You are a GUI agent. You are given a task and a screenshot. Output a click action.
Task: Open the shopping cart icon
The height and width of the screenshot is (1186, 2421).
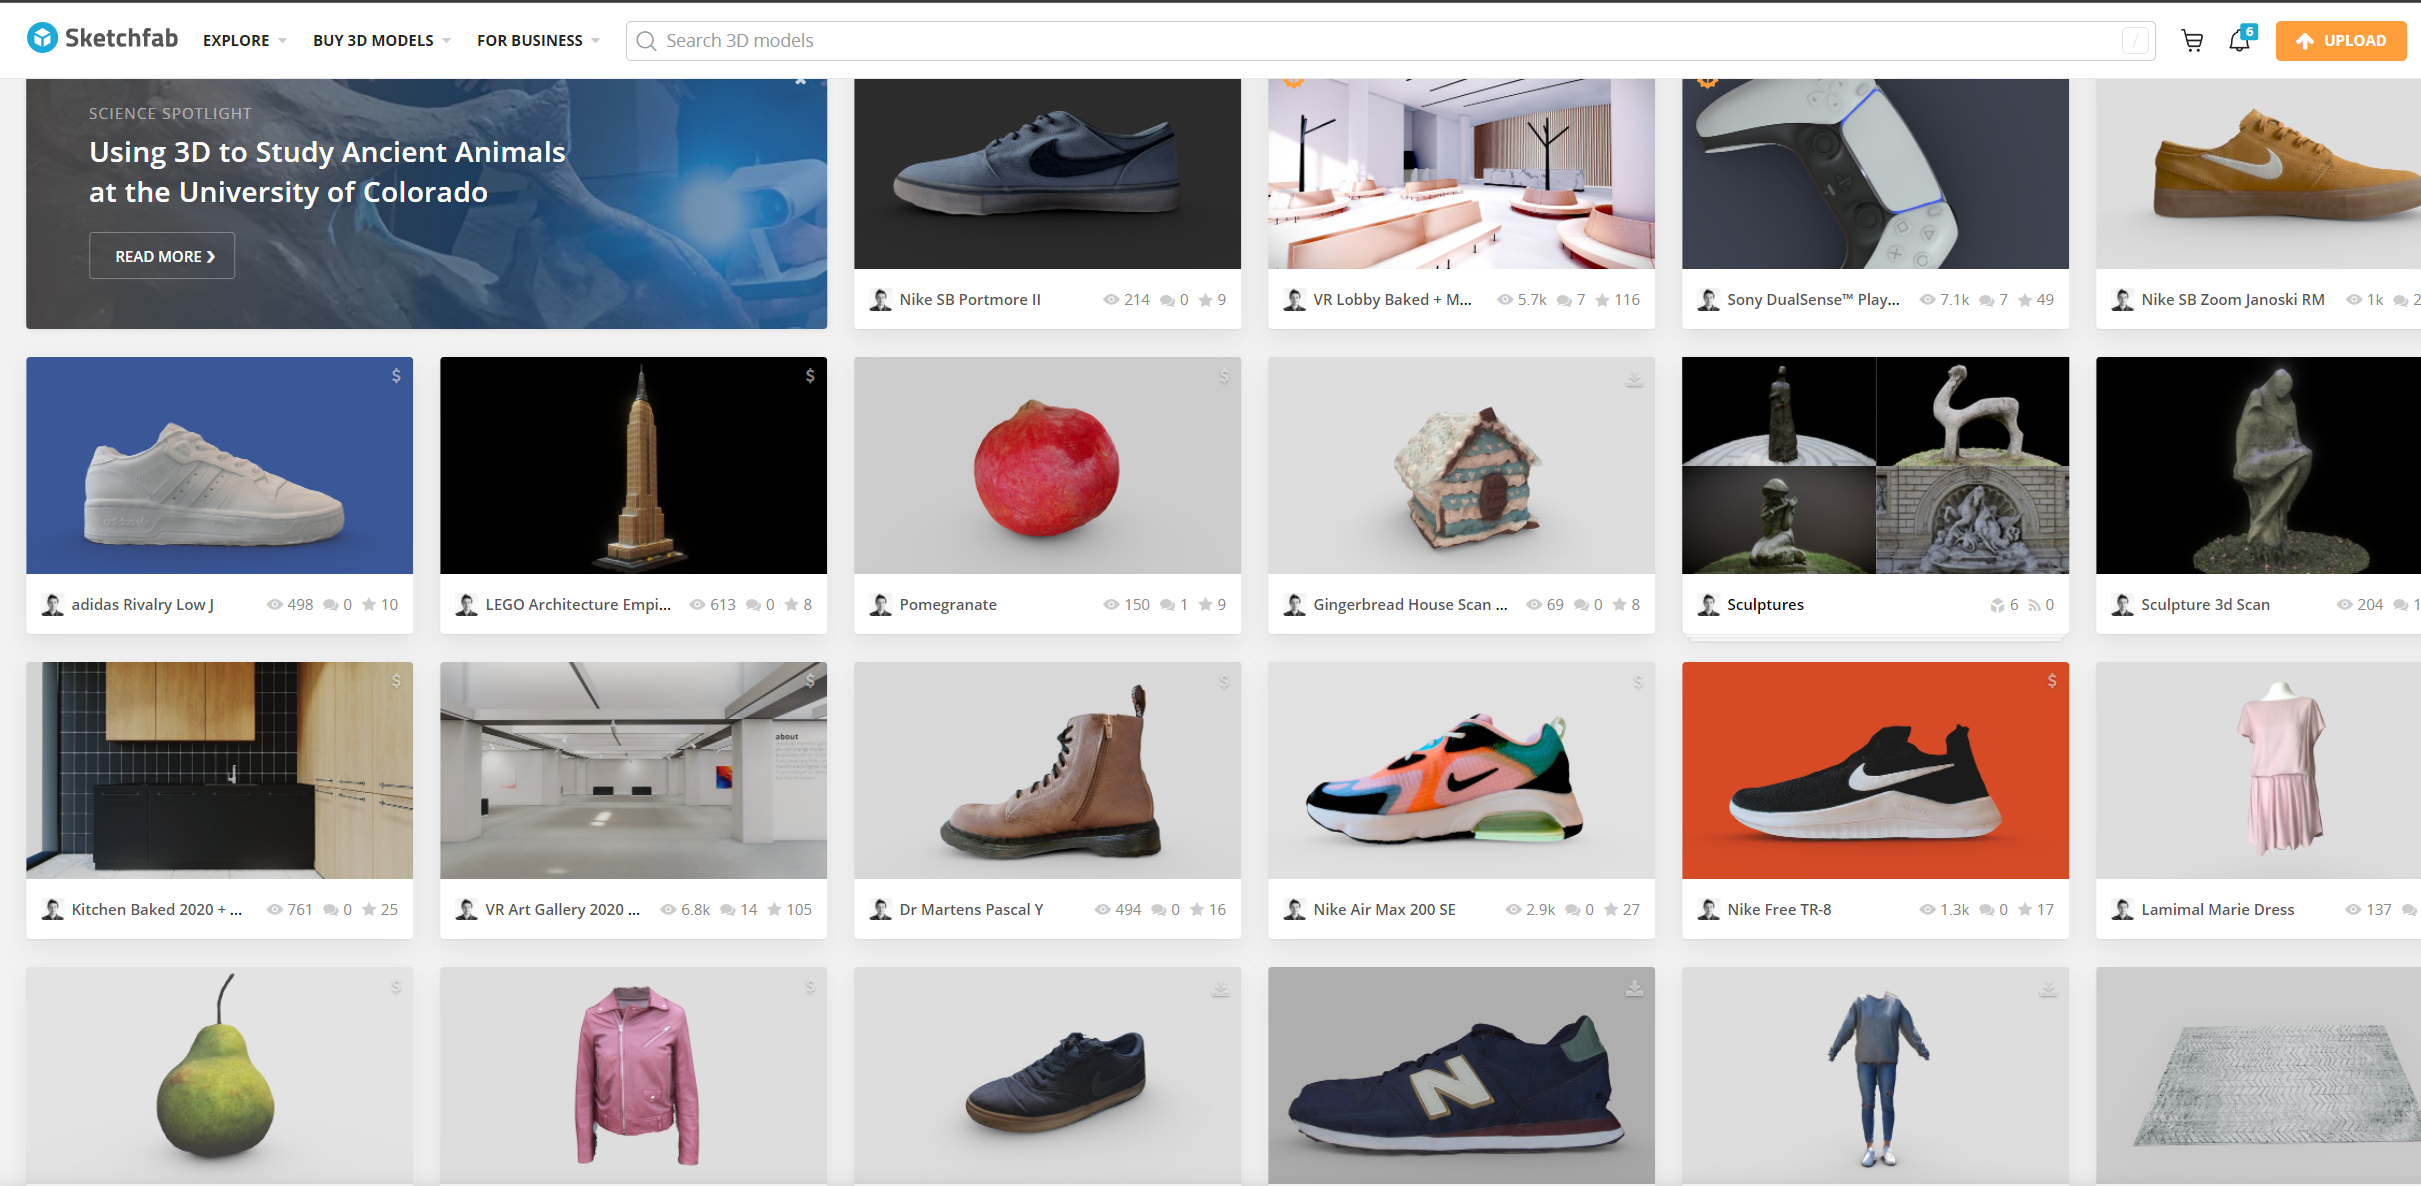pos(2192,41)
